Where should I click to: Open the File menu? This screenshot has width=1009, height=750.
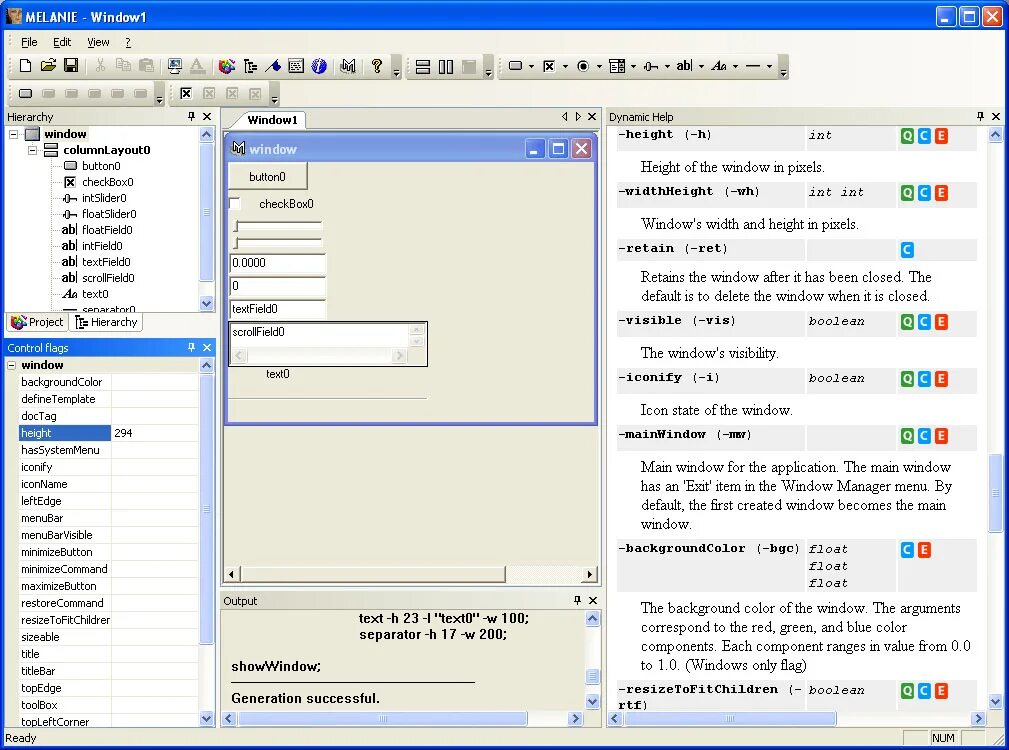(29, 42)
